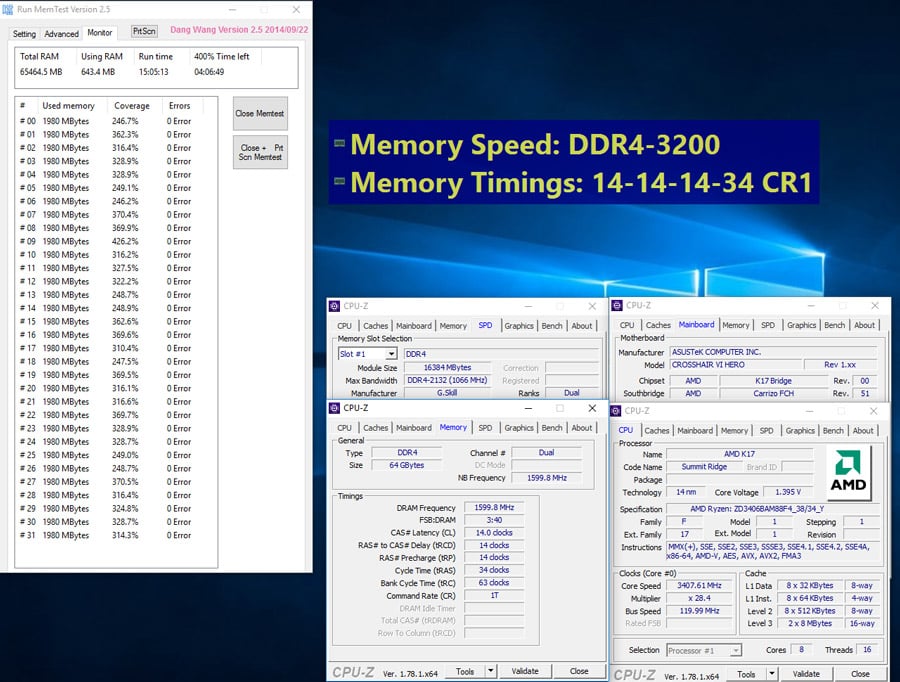
Task: Click CAS# Latency value 14.0 clocks
Action: point(494,533)
